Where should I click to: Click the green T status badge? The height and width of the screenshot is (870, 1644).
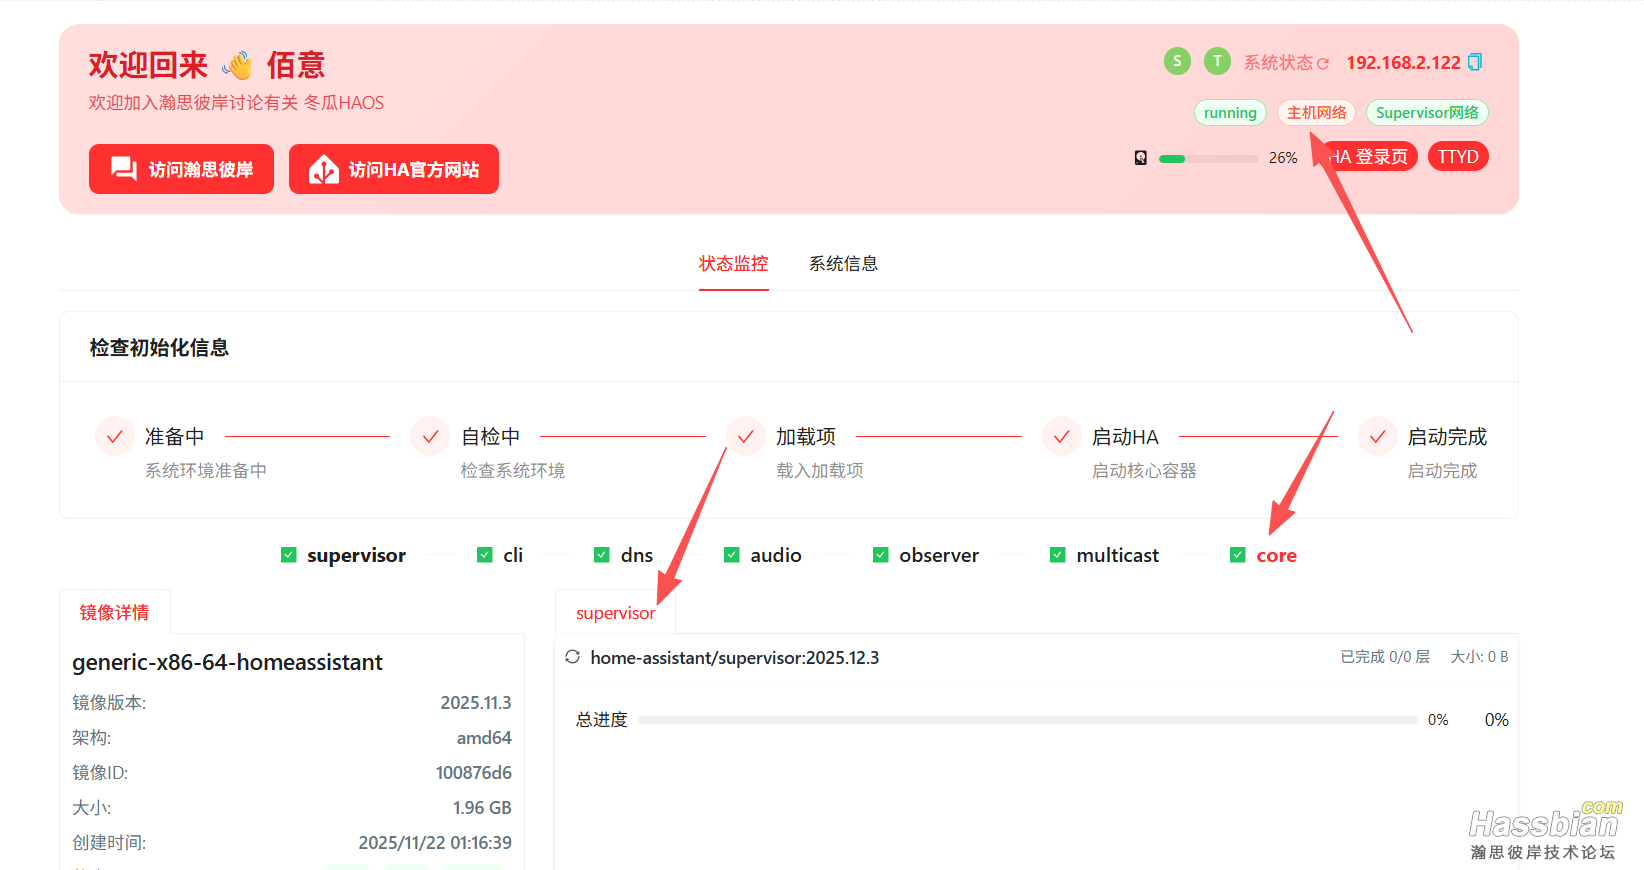(1217, 61)
